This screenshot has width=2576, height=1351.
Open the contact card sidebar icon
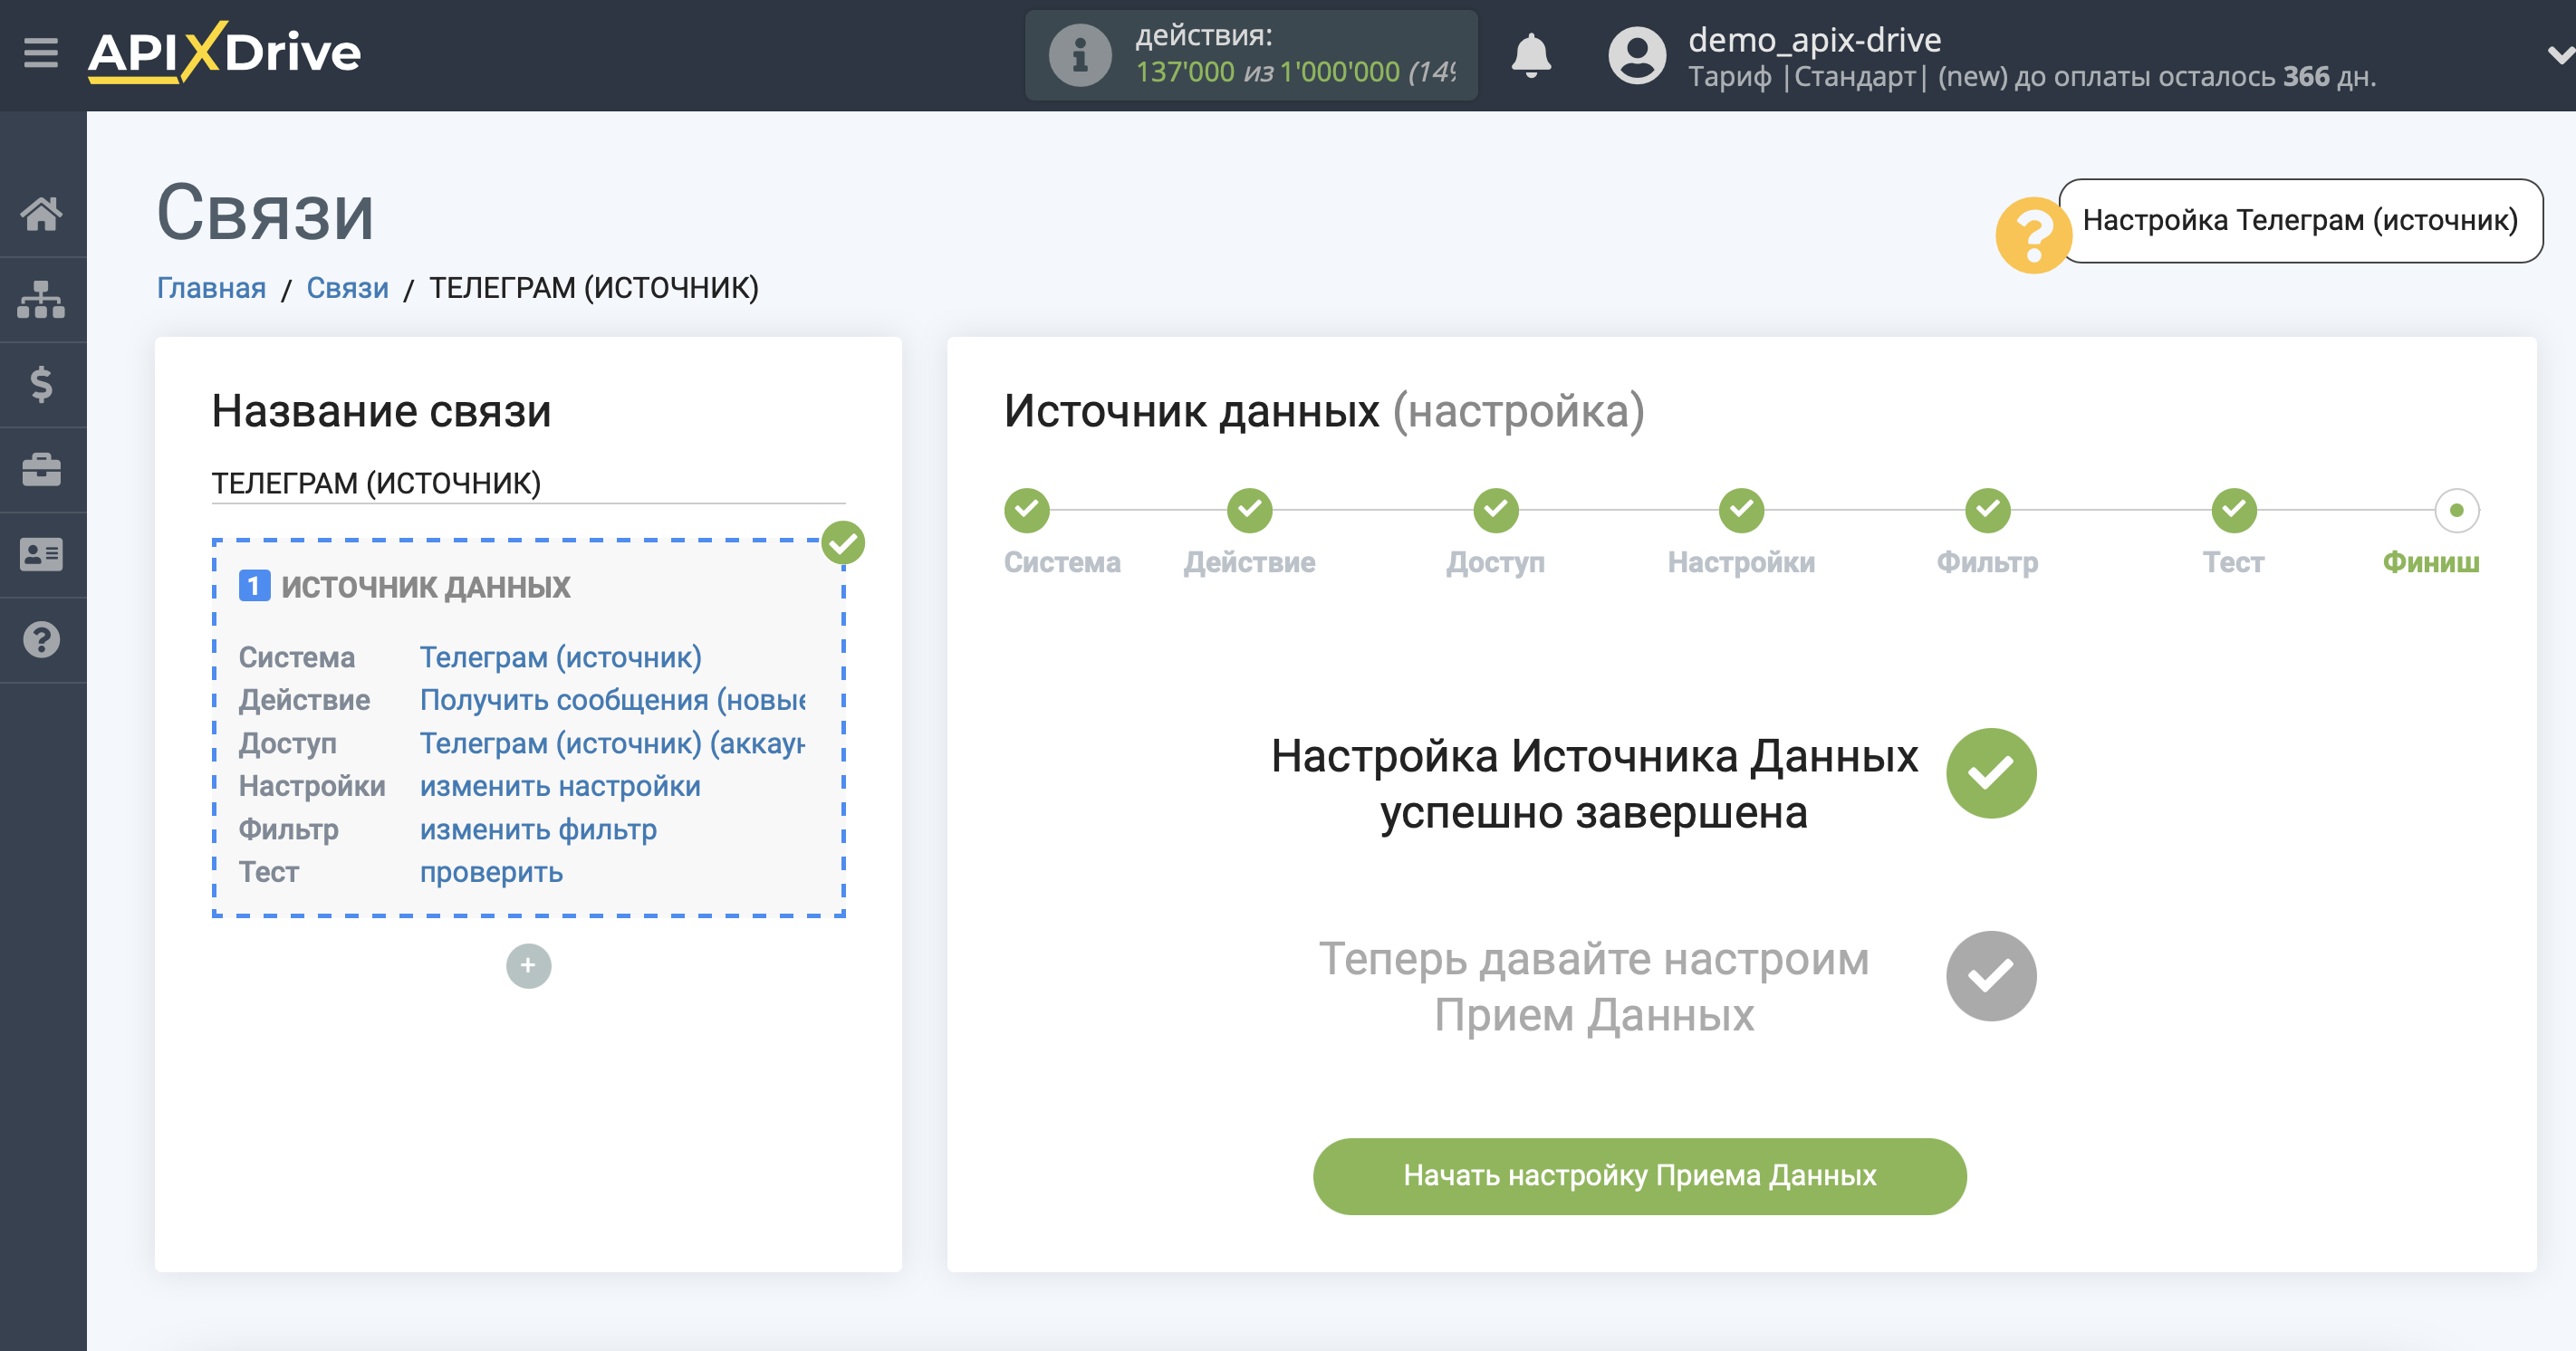41,554
